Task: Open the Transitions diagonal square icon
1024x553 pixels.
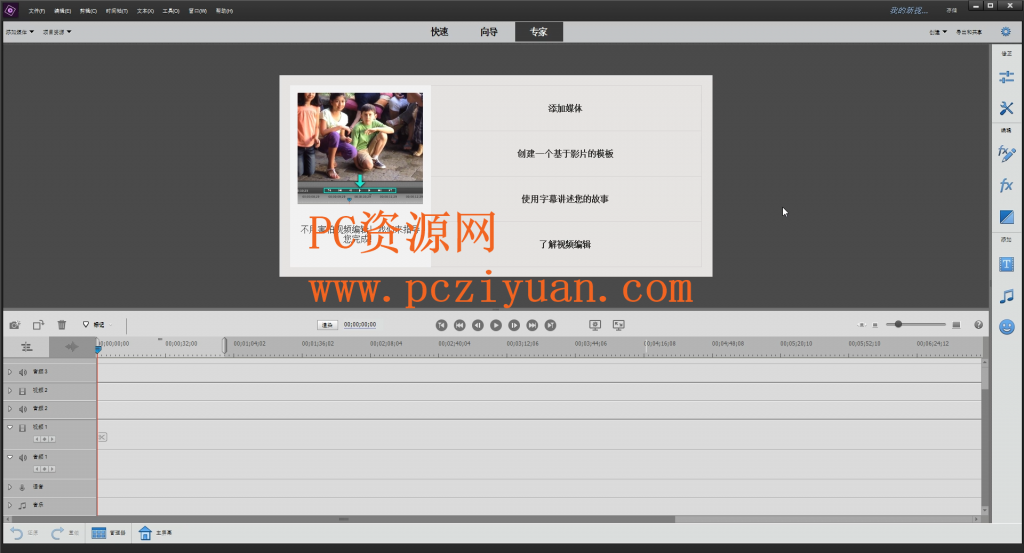Action: [x=1006, y=217]
